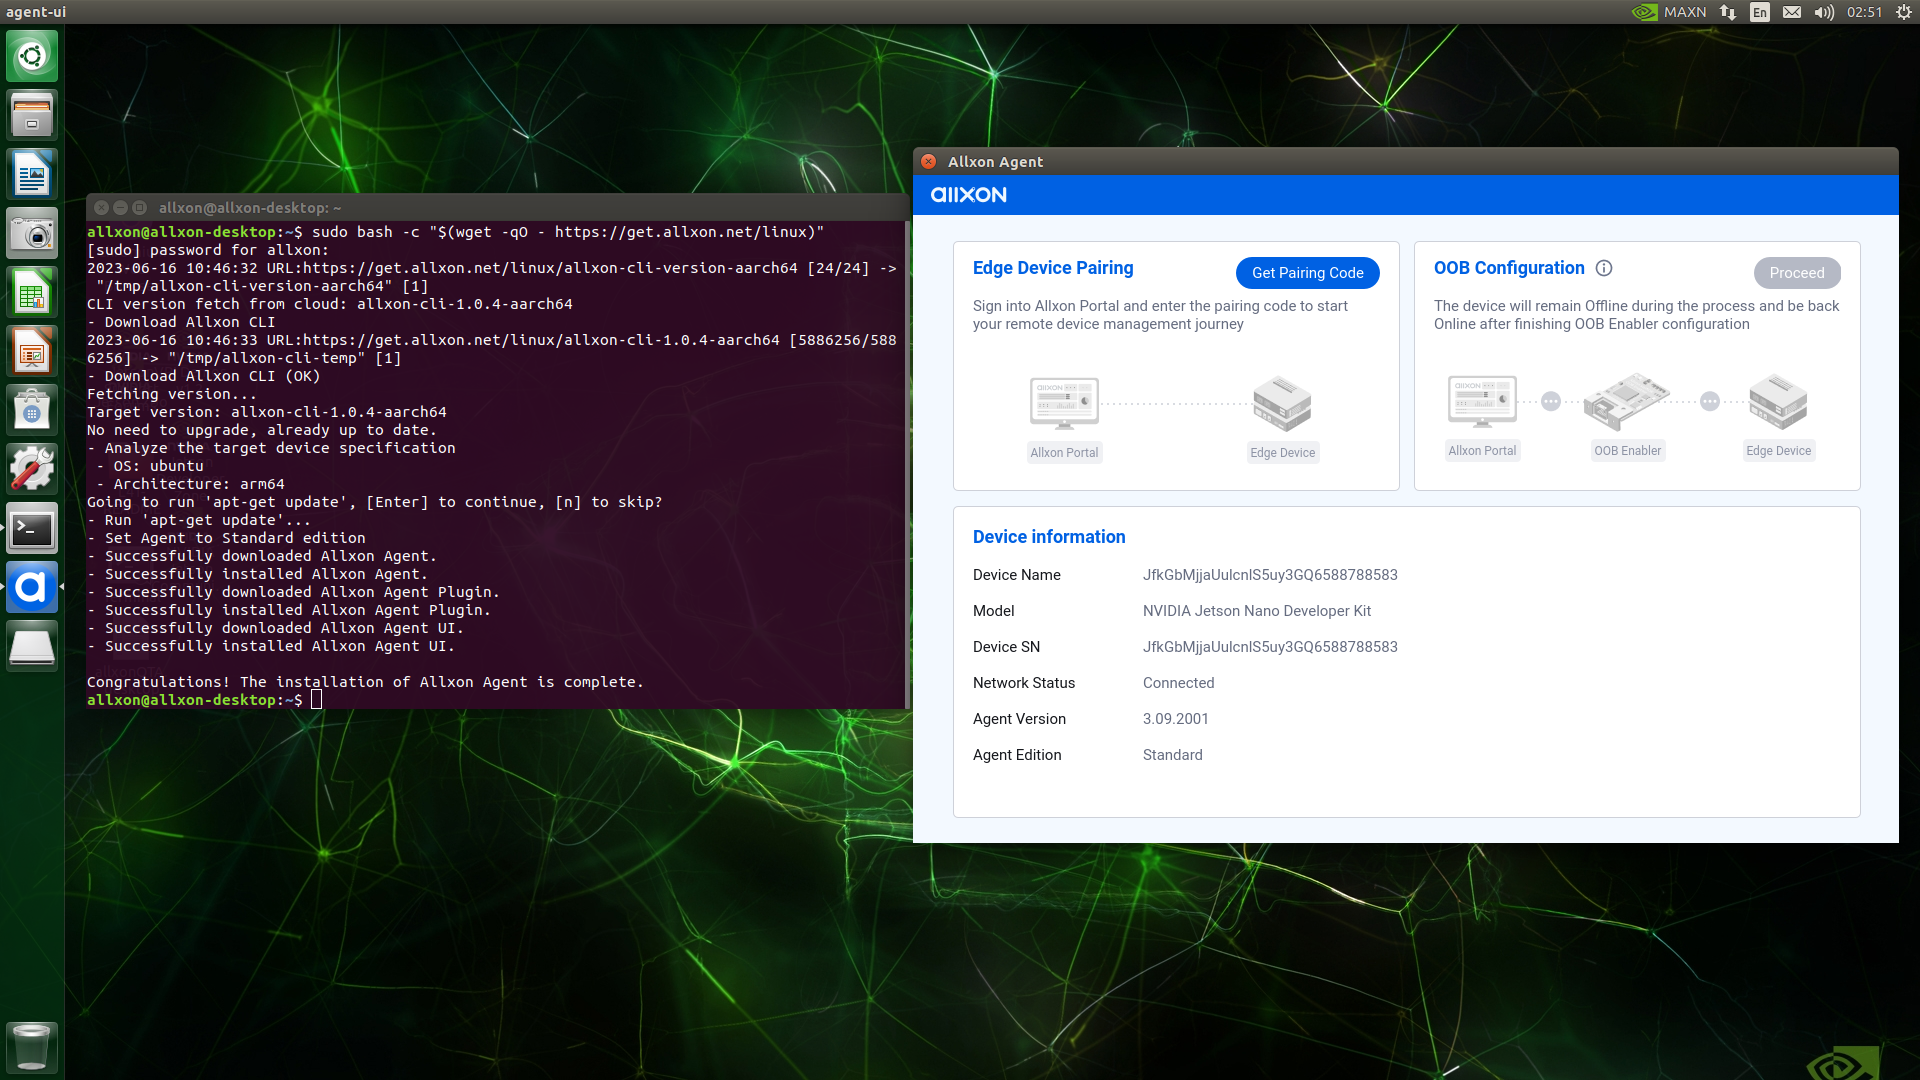Click the Allxon Agent window title bar
This screenshot has height=1080, width=1920.
click(1405, 162)
